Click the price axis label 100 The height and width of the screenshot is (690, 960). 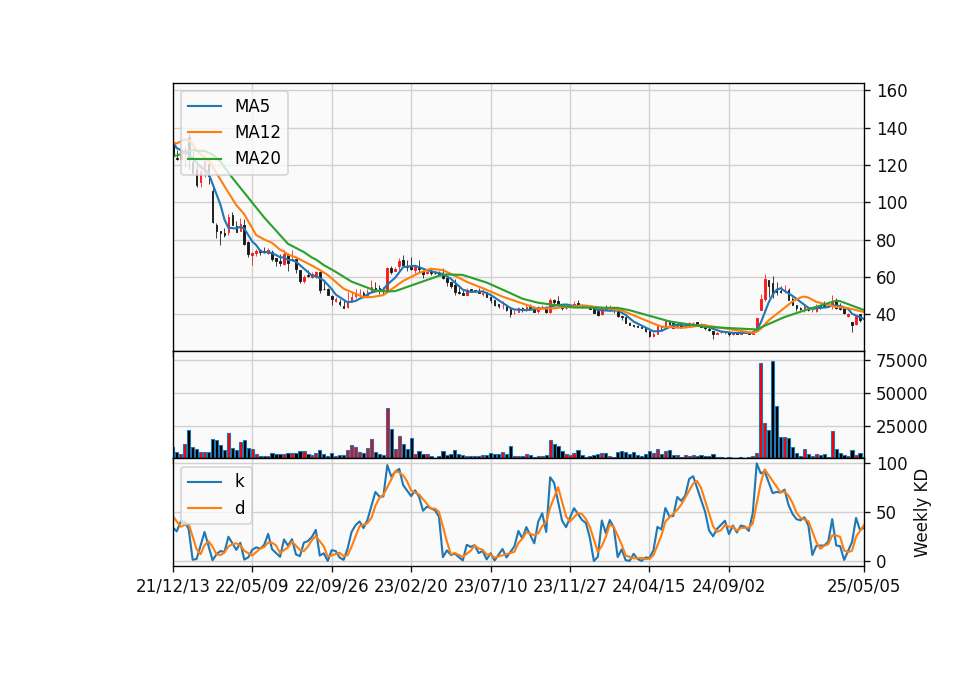tap(892, 203)
